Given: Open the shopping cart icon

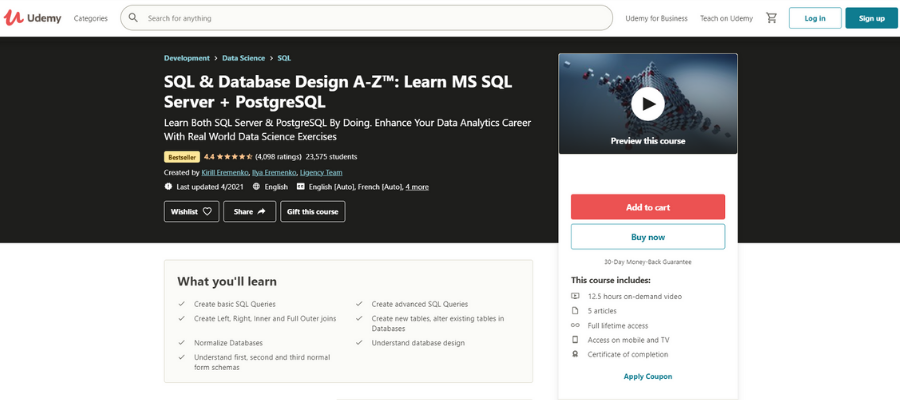Looking at the screenshot, I should pos(771,18).
